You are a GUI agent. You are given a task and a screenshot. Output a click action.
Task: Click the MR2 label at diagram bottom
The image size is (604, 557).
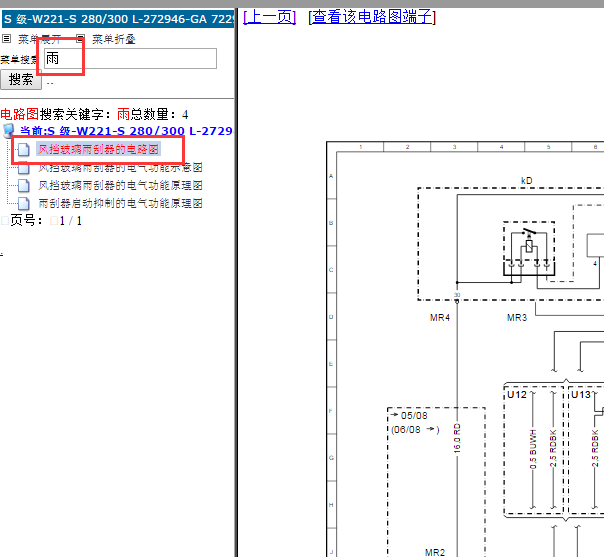pos(435,552)
